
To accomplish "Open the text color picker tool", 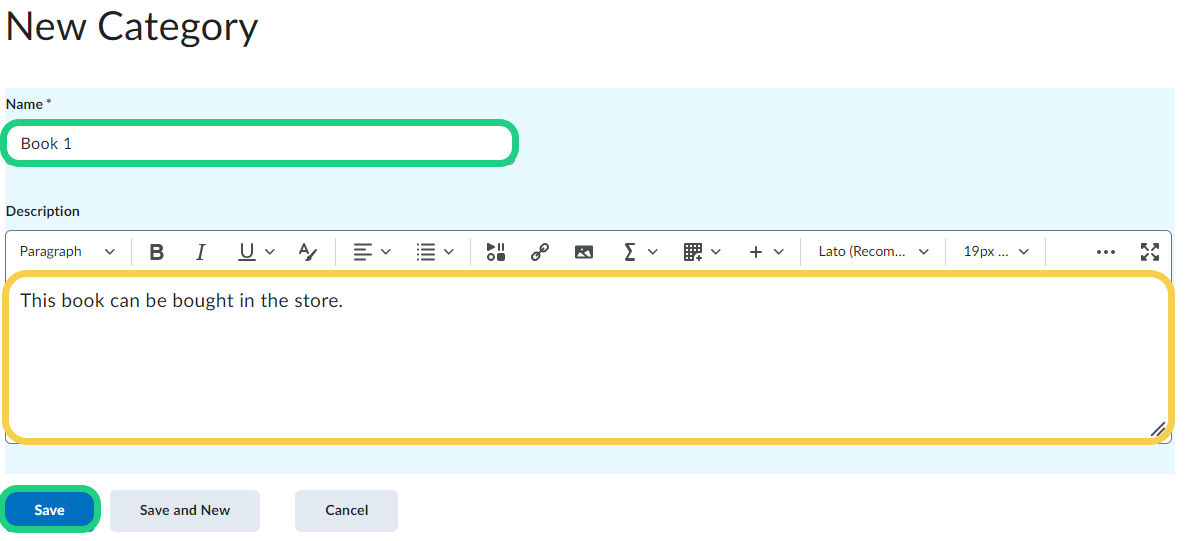I will 308,252.
